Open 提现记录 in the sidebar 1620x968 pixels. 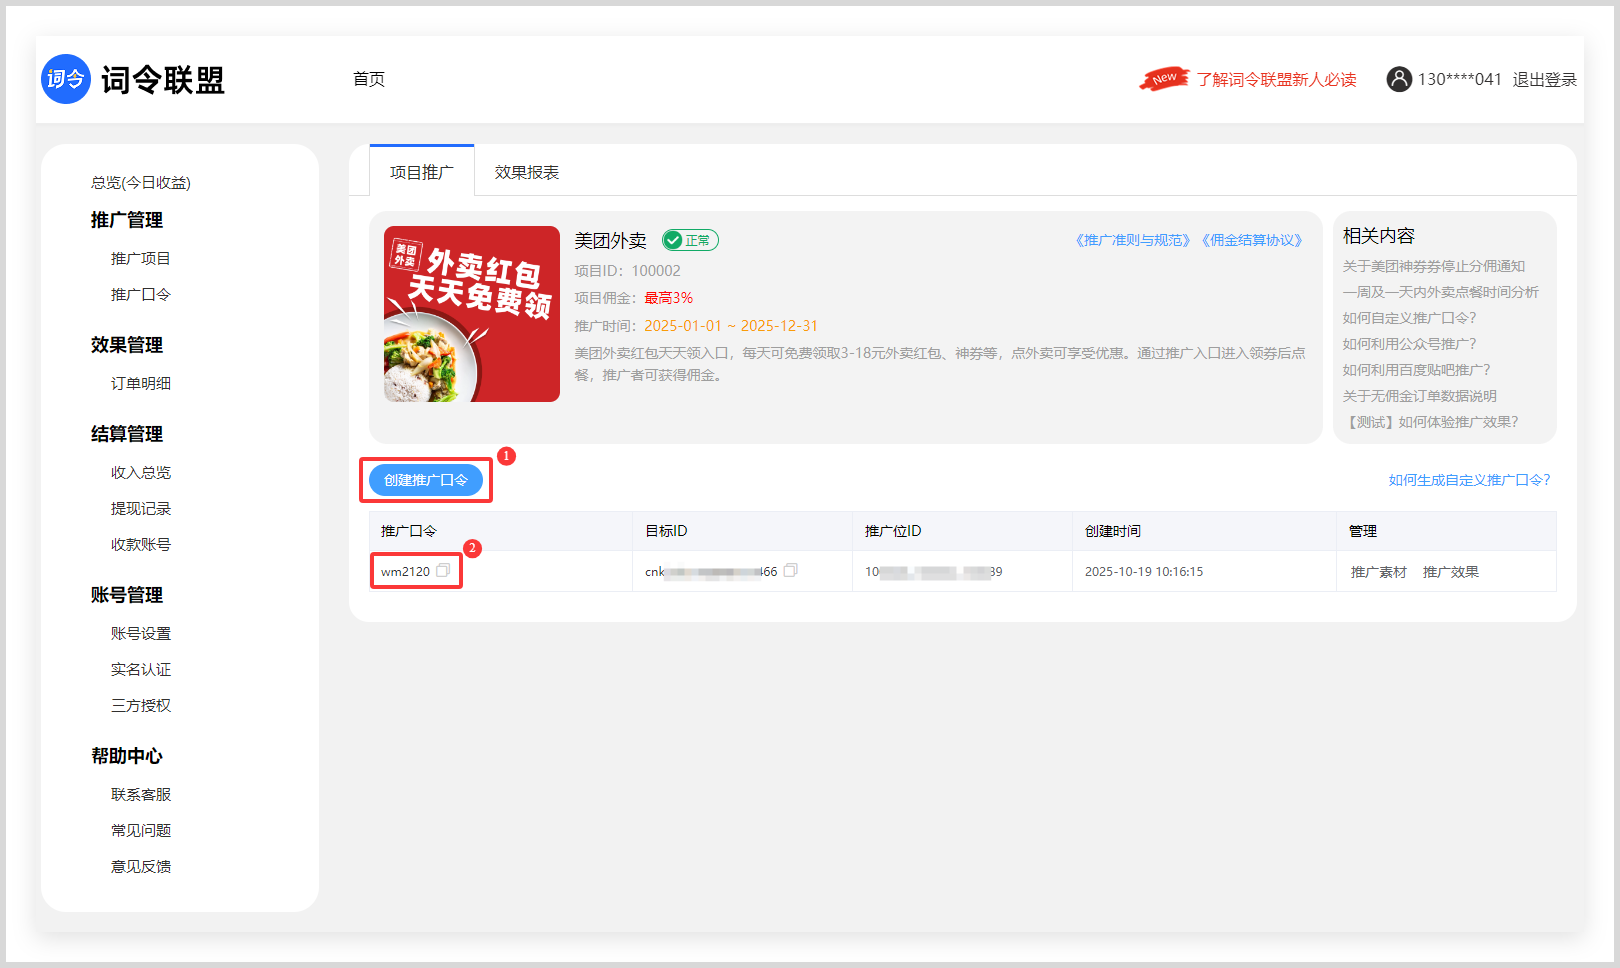[141, 508]
